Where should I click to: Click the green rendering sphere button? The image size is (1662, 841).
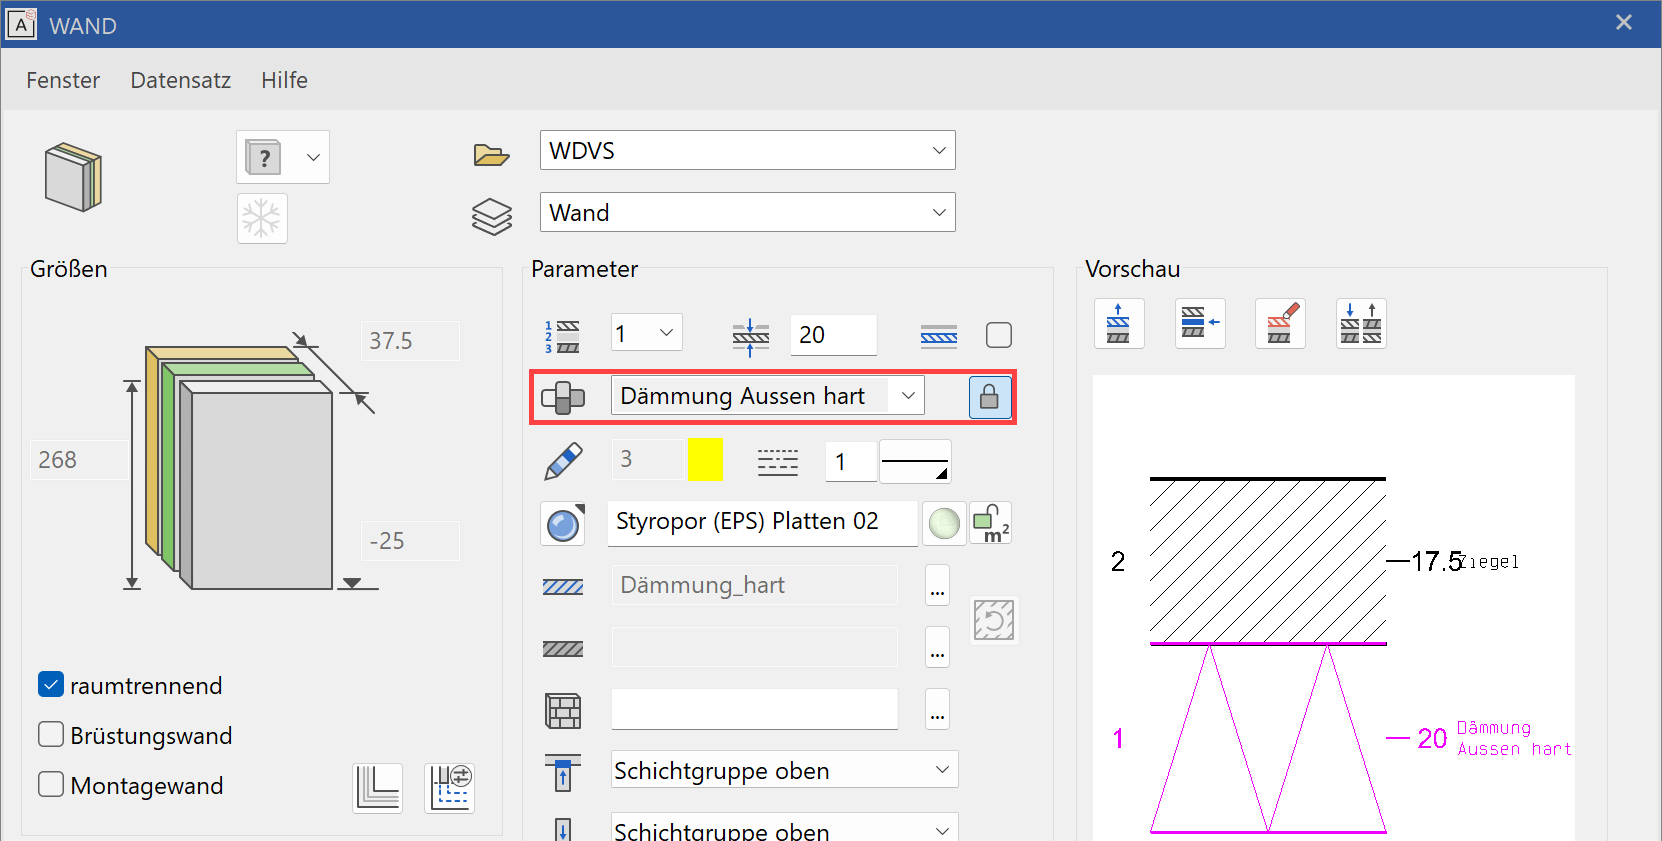coord(944,523)
